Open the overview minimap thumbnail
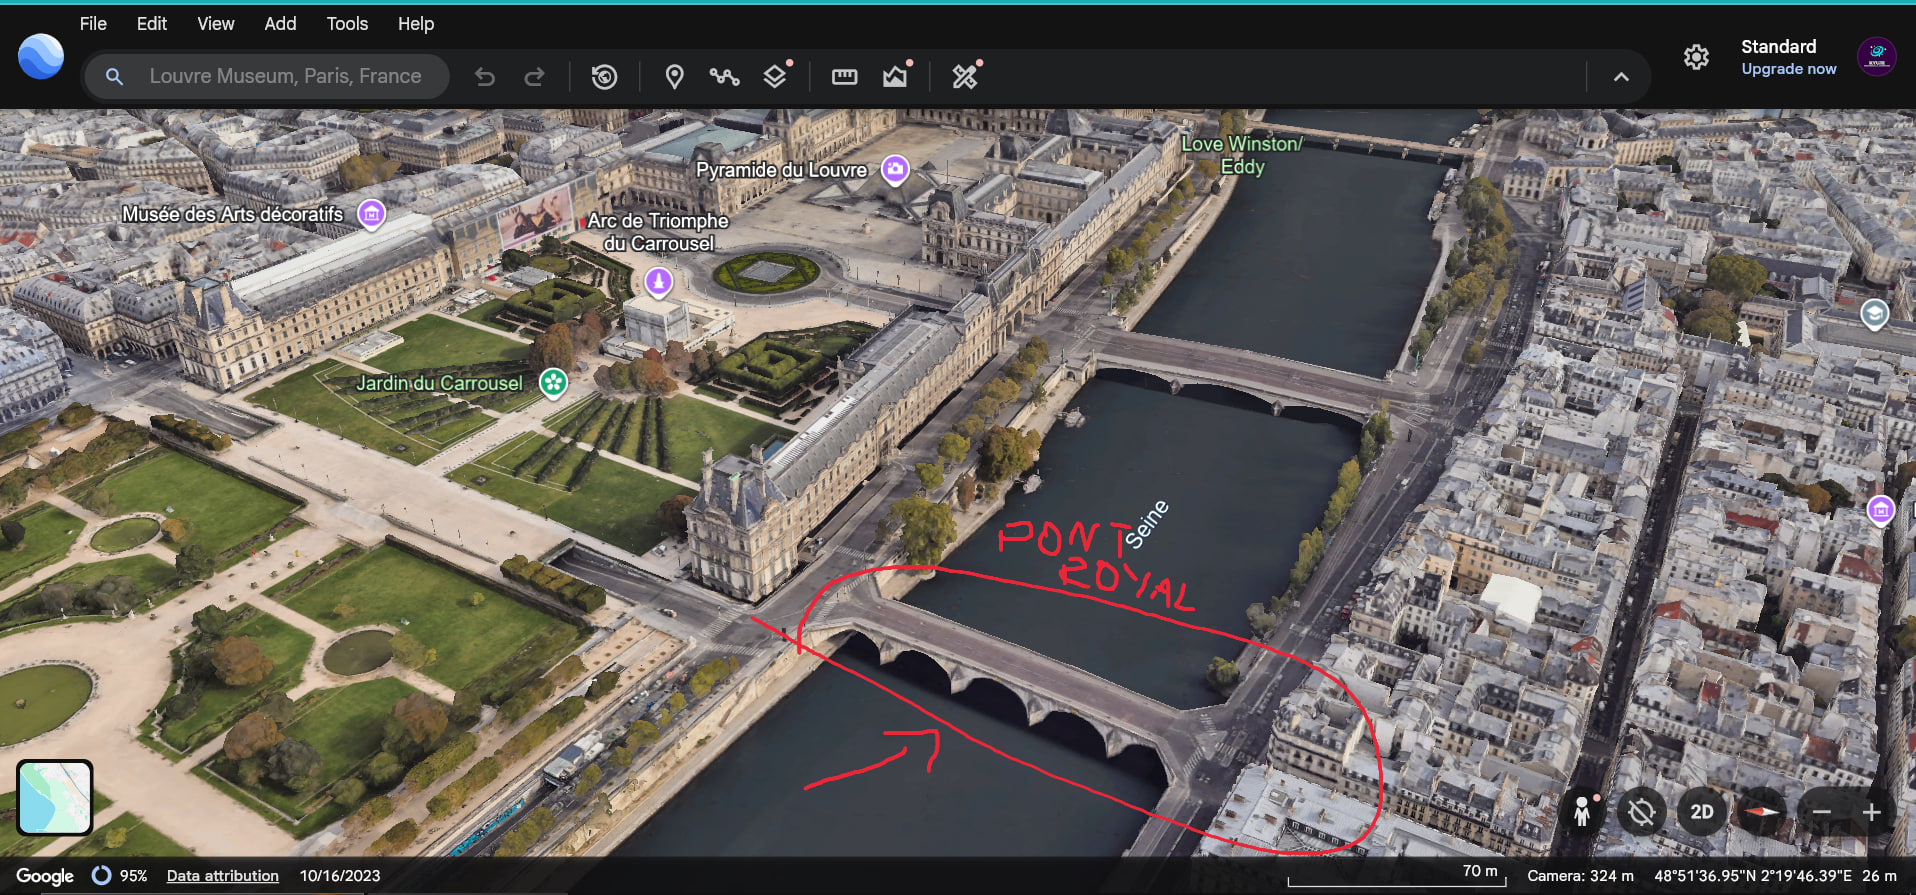The height and width of the screenshot is (895, 1916). pos(55,797)
